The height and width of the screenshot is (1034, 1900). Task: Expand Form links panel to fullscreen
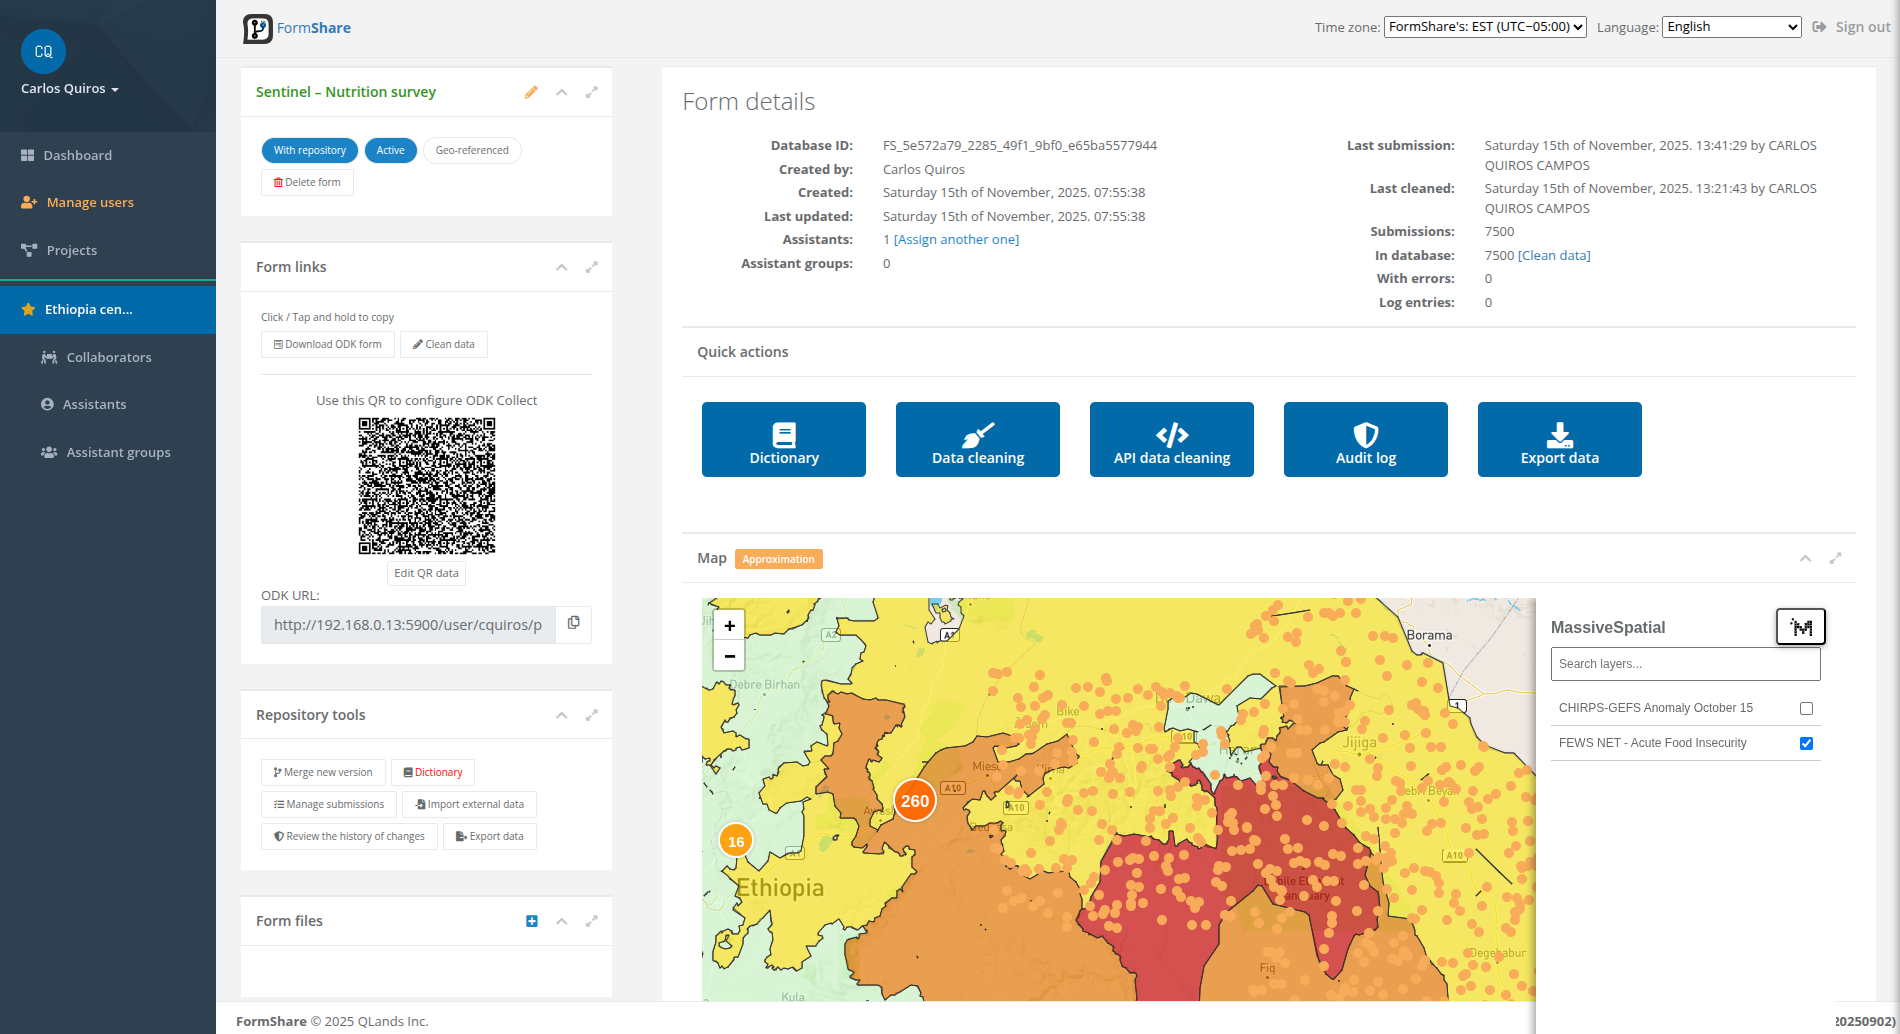pos(592,267)
